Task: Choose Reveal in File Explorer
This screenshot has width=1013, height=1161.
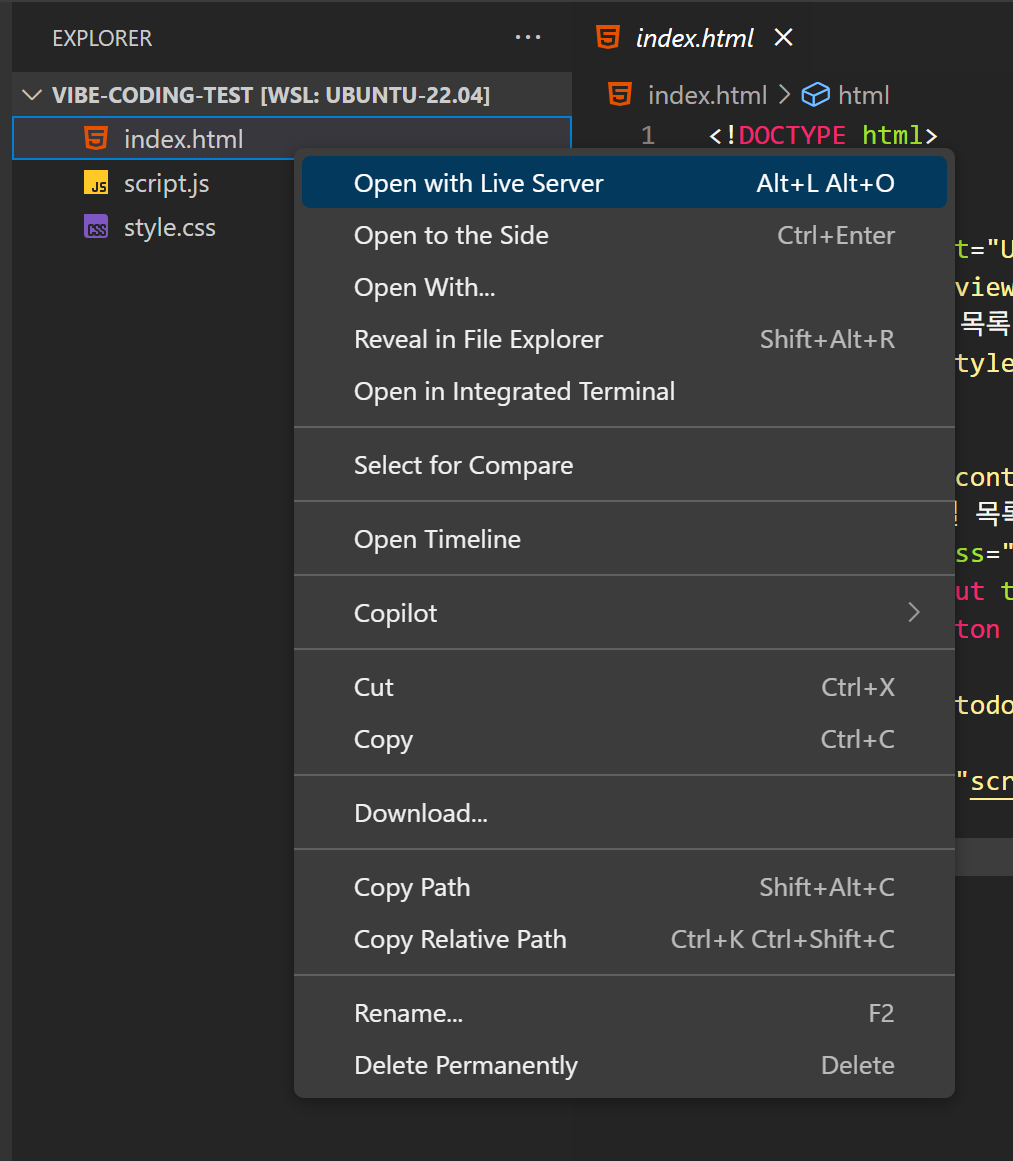Action: click(478, 339)
